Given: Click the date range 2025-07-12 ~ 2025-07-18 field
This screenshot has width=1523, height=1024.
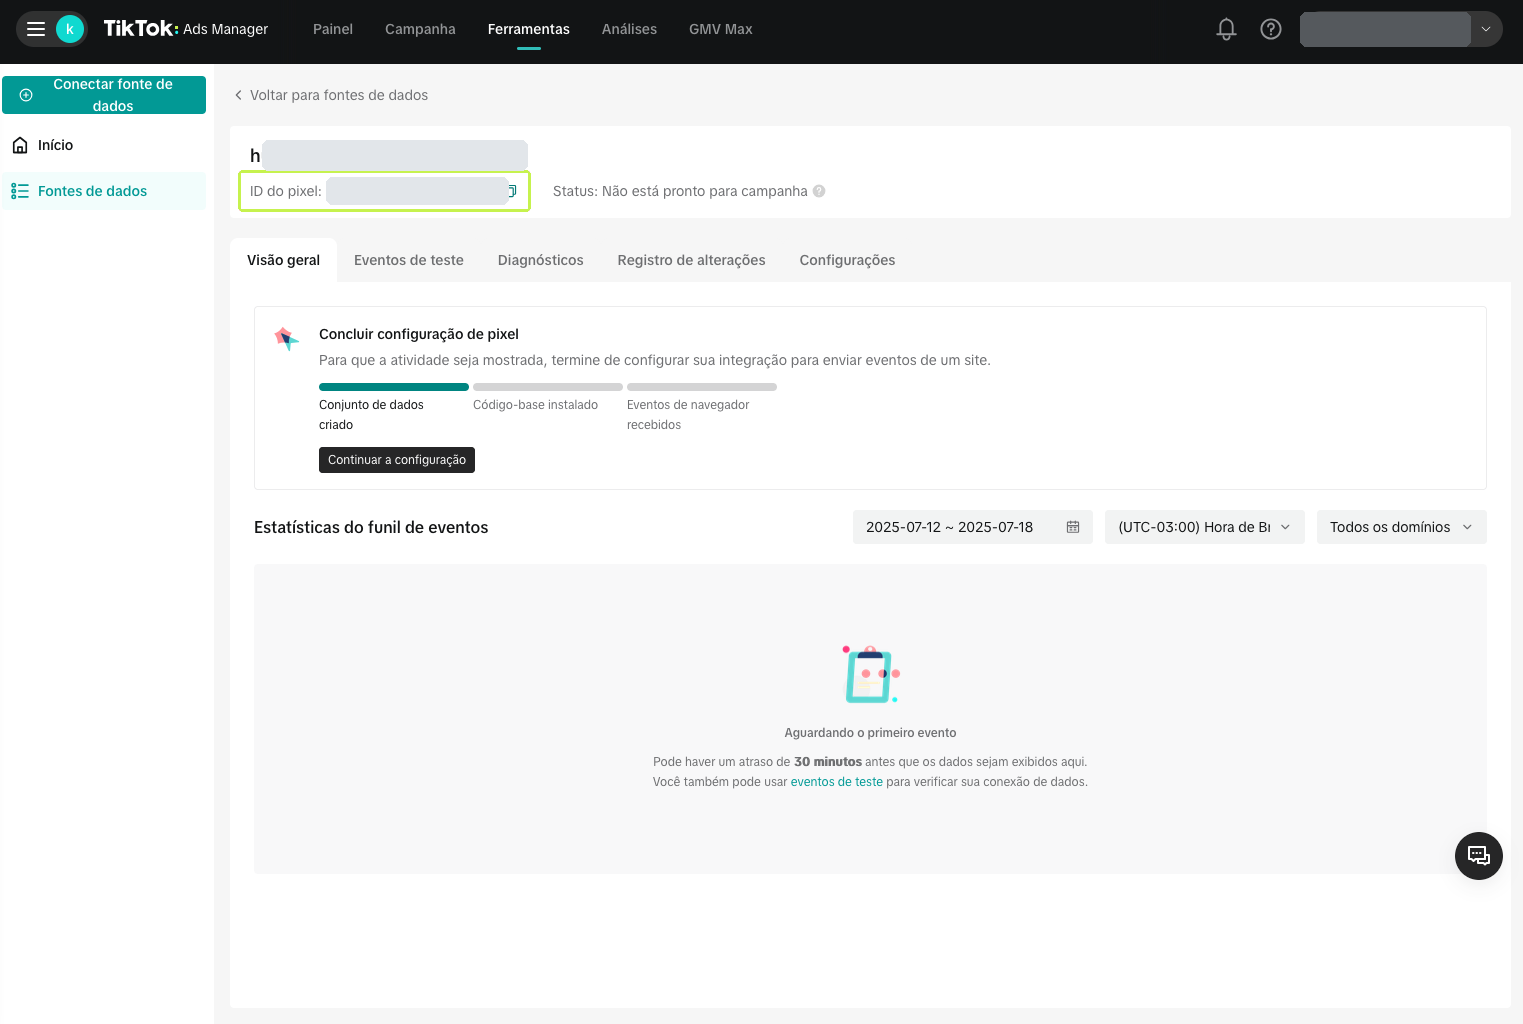Looking at the screenshot, I should click(973, 527).
